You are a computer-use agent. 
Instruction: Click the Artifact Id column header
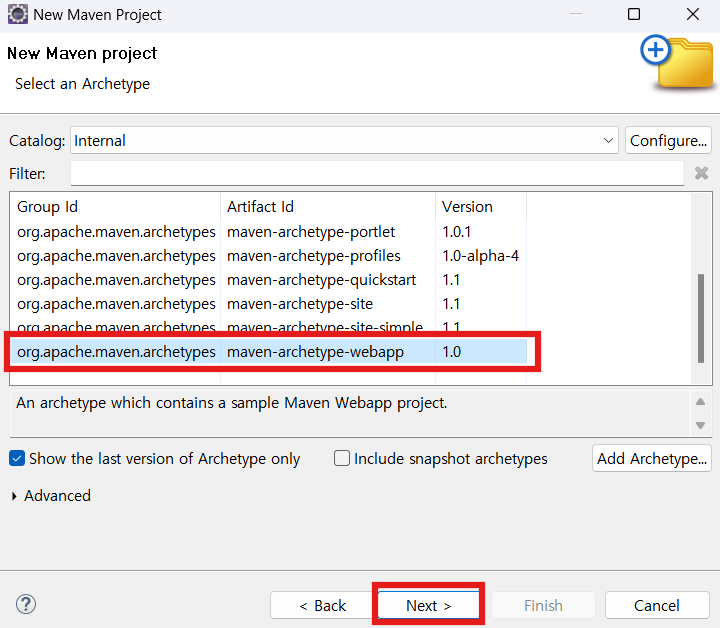328,207
